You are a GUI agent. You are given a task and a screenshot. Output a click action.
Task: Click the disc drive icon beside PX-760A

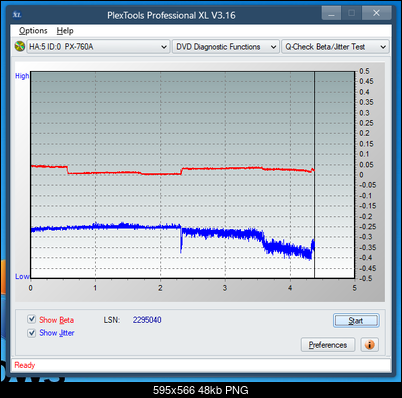point(20,46)
